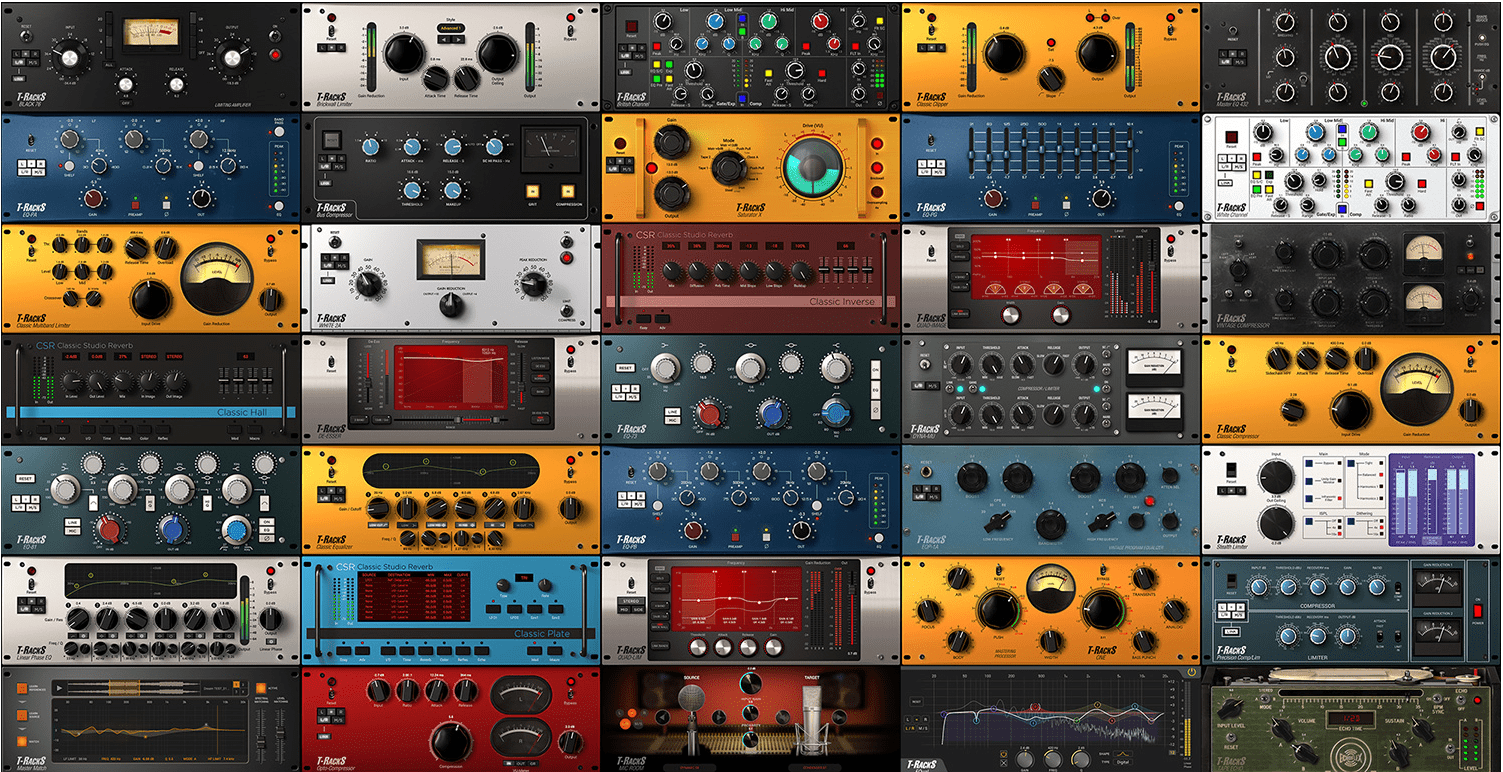
Task: Click the Output Ceiling knob on Brickwall Limiter
Action: (x=497, y=56)
